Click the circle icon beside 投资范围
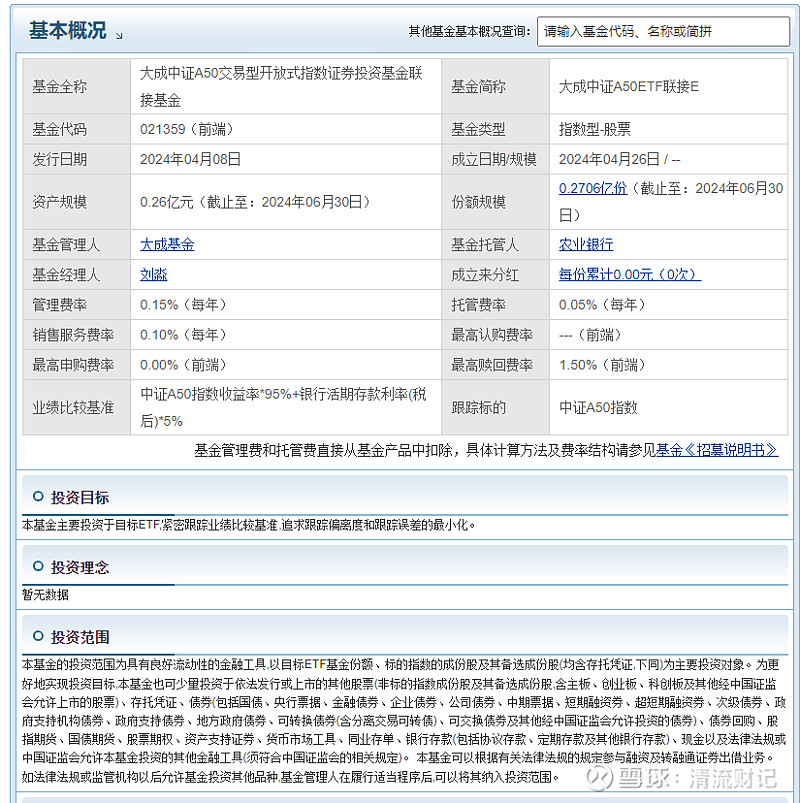Image resolution: width=800 pixels, height=803 pixels. 38,636
